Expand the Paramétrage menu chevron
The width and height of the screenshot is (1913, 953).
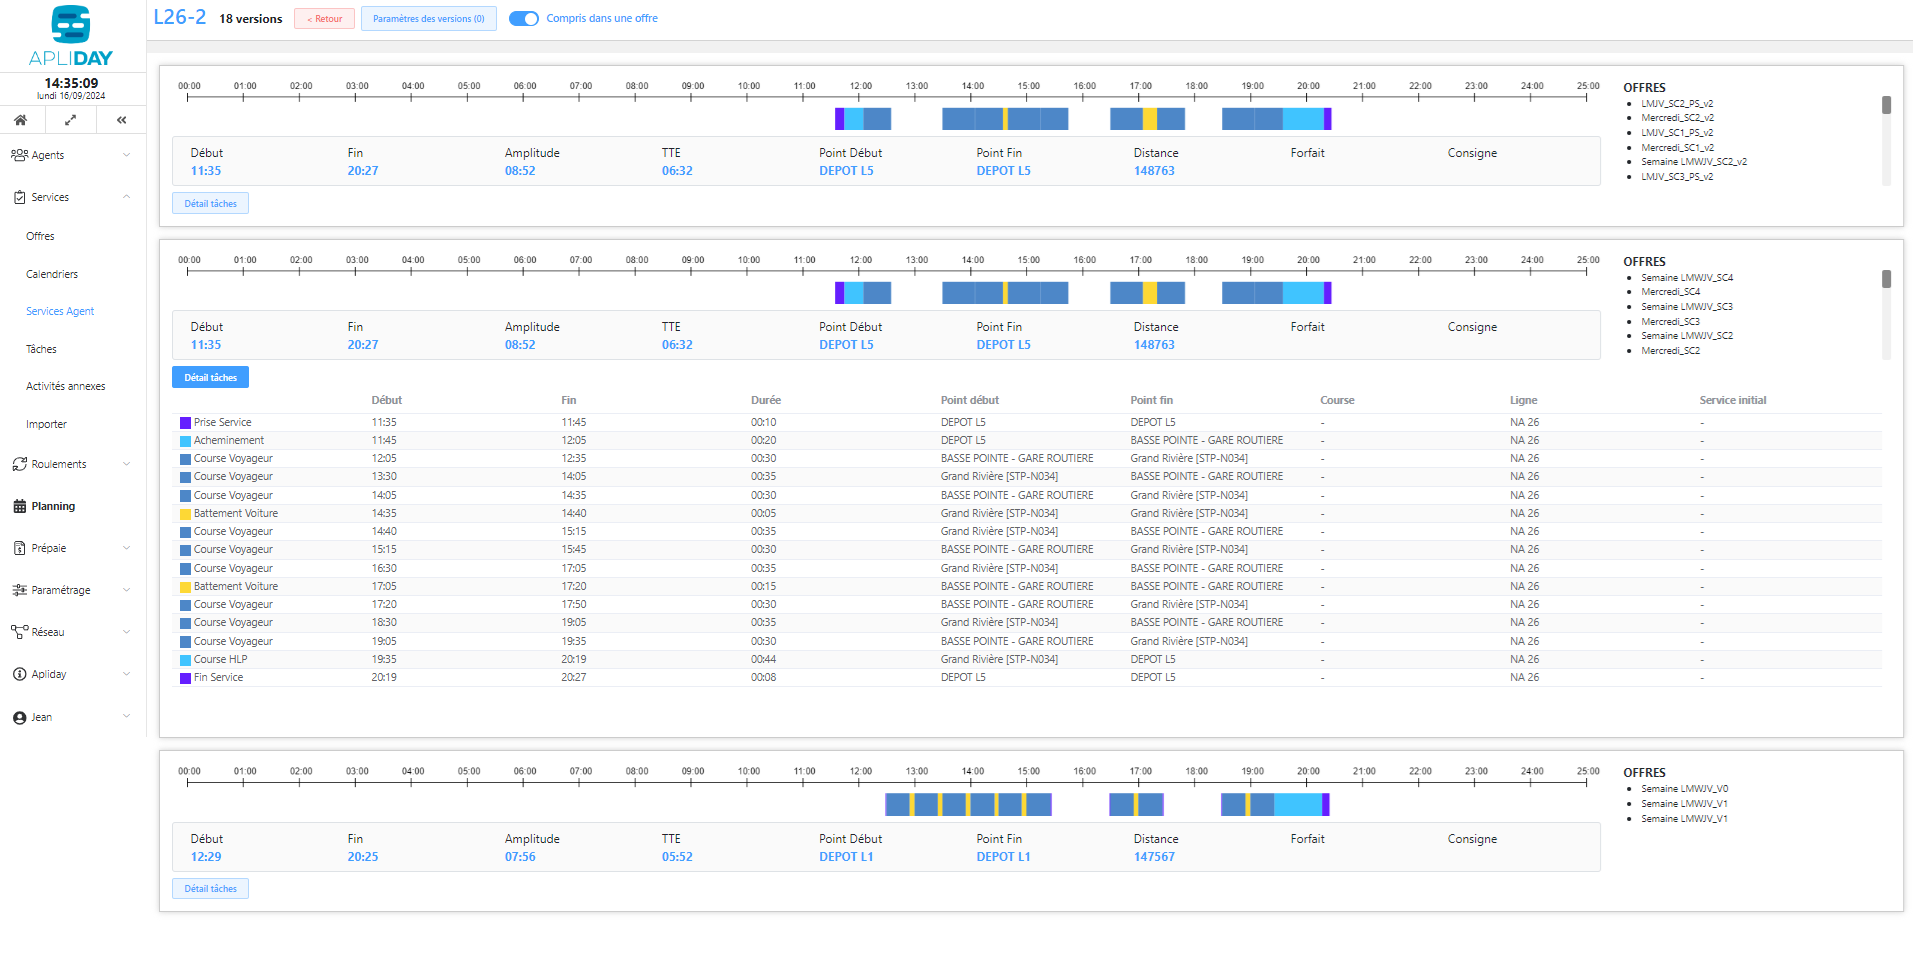(x=126, y=590)
